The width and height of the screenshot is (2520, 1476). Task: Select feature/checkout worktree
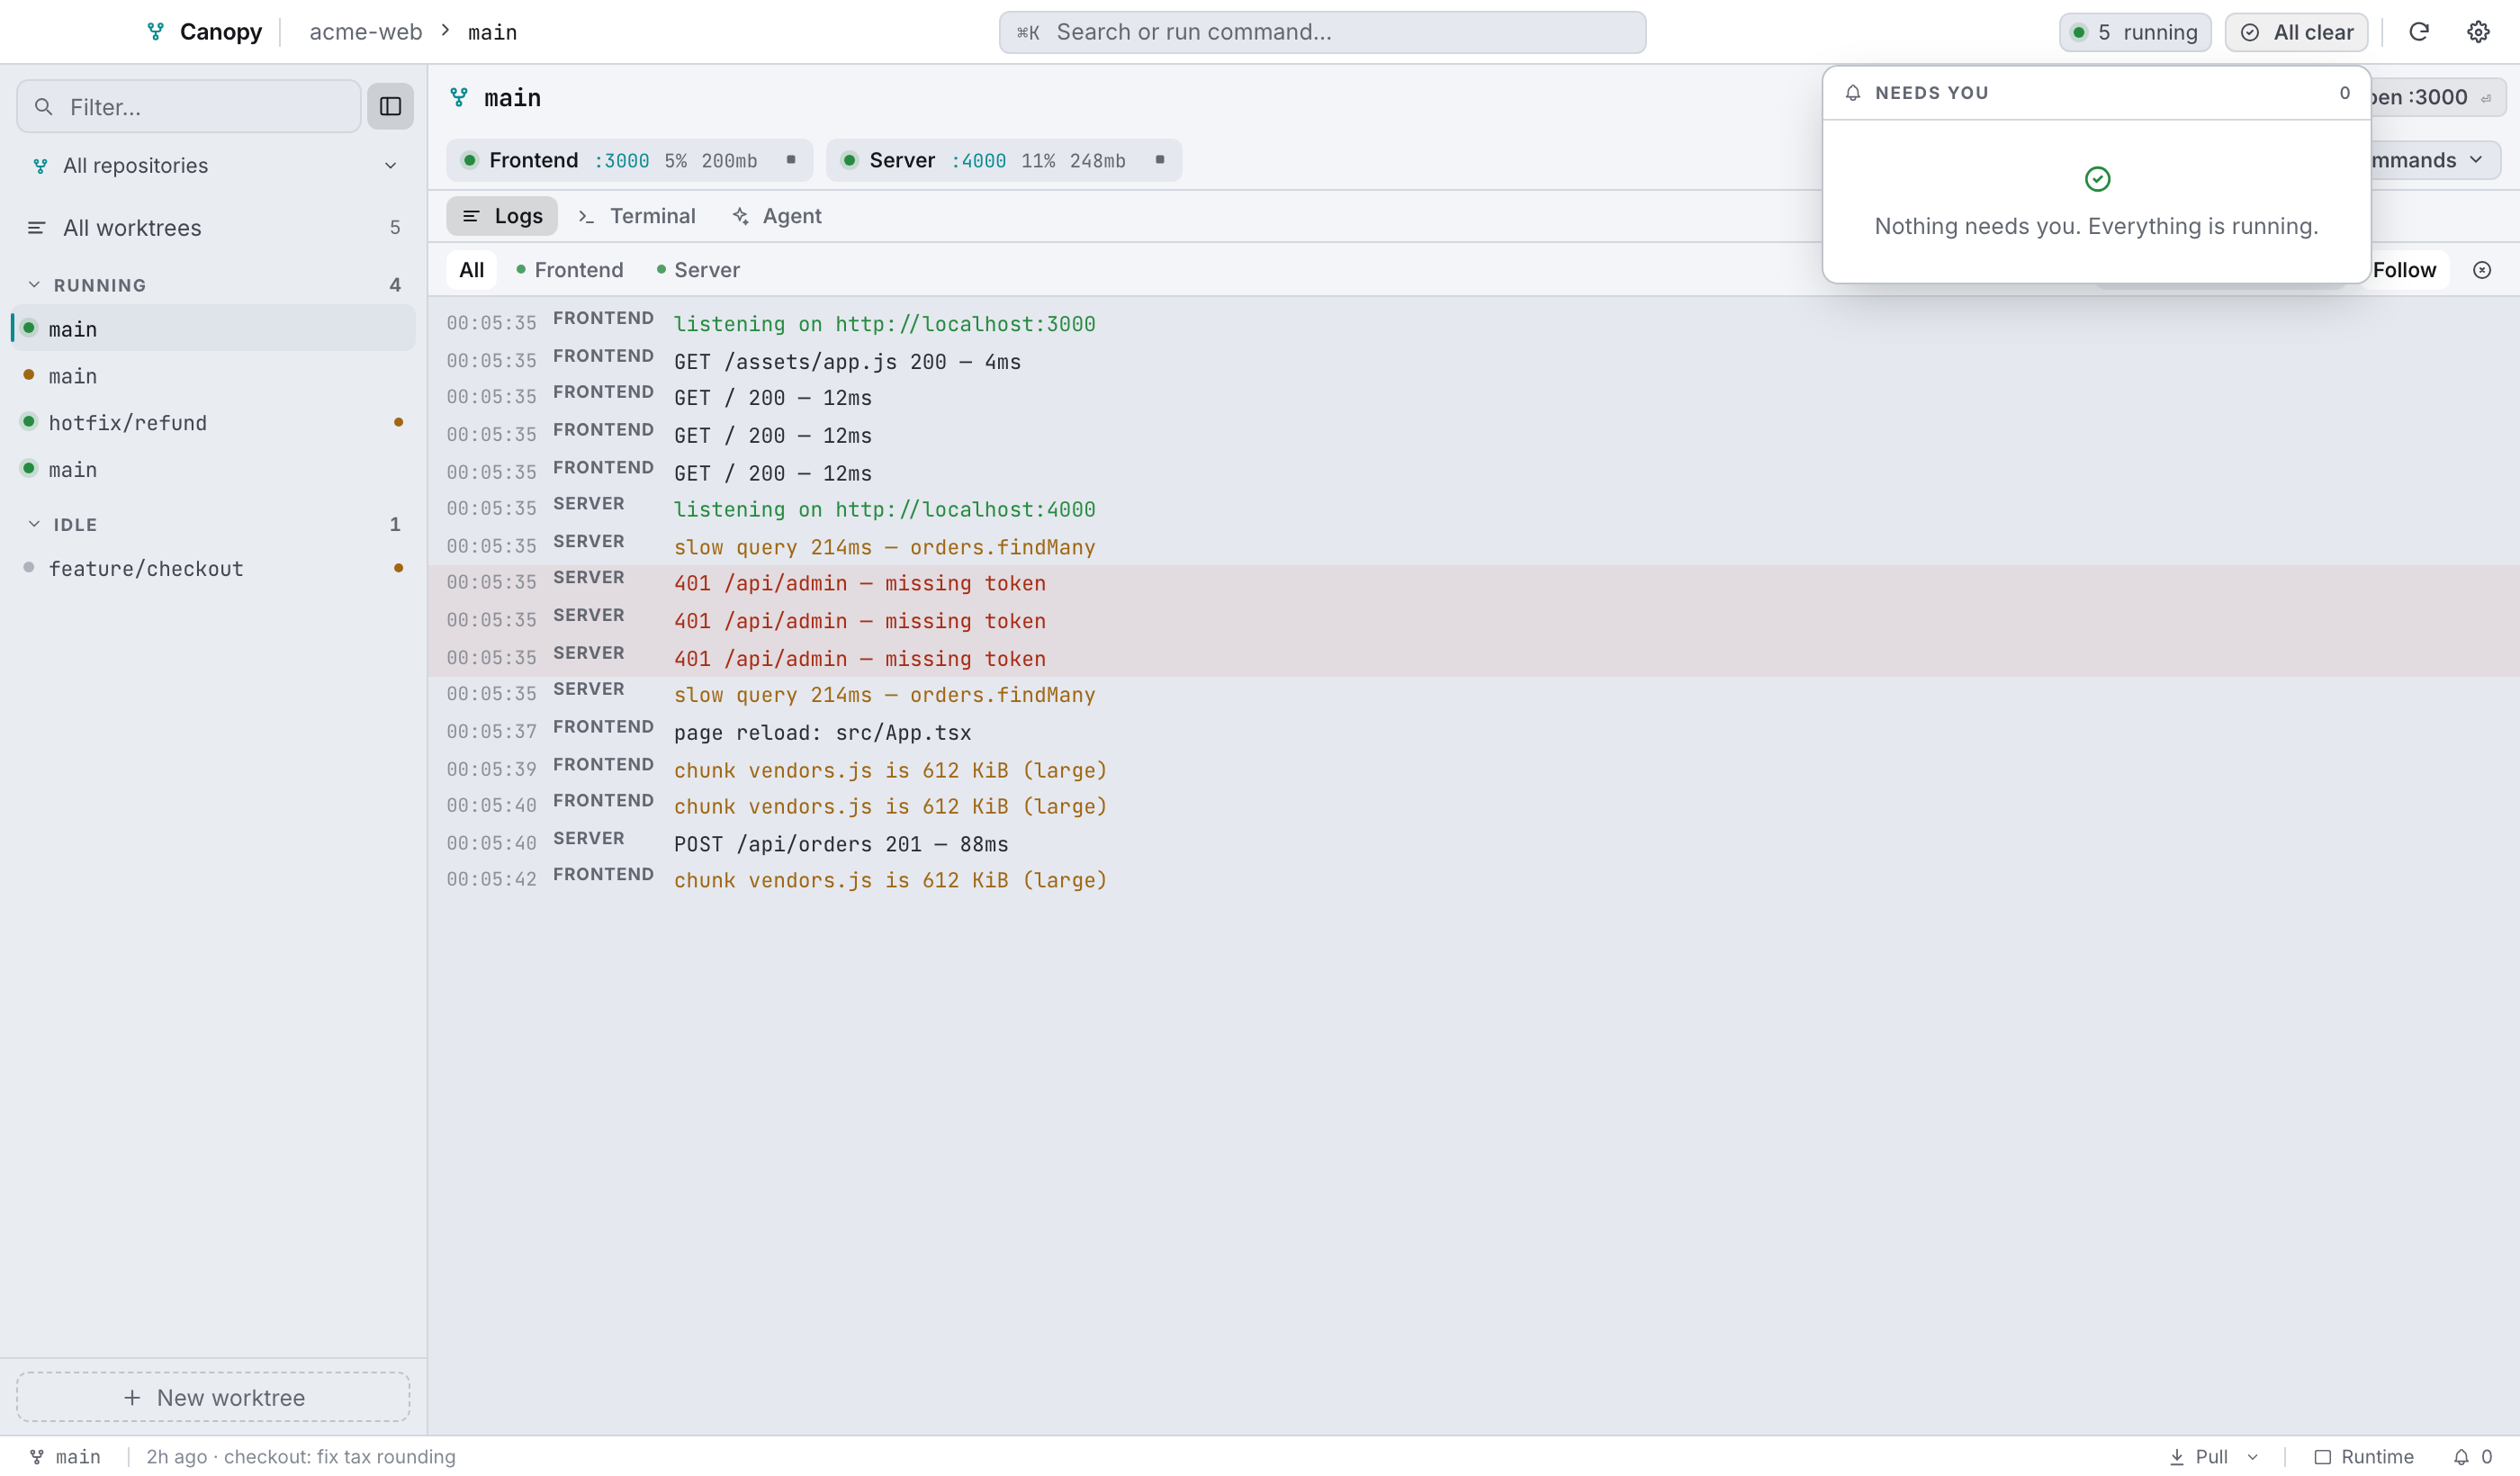point(213,568)
